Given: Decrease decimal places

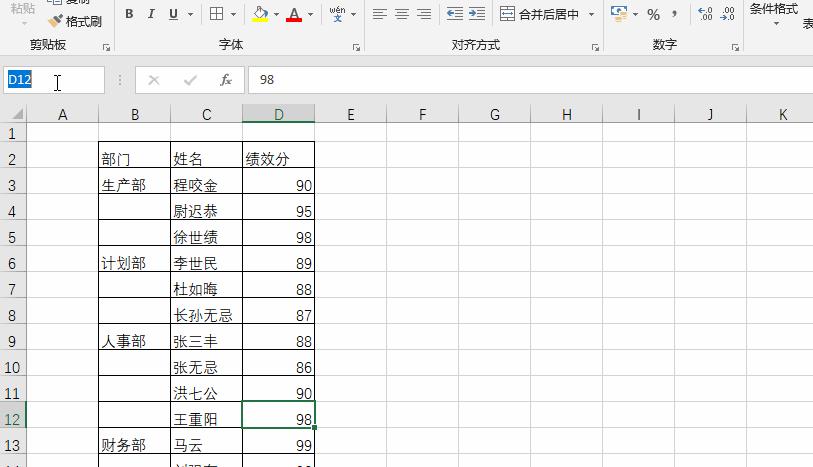Looking at the screenshot, I should click(x=728, y=14).
